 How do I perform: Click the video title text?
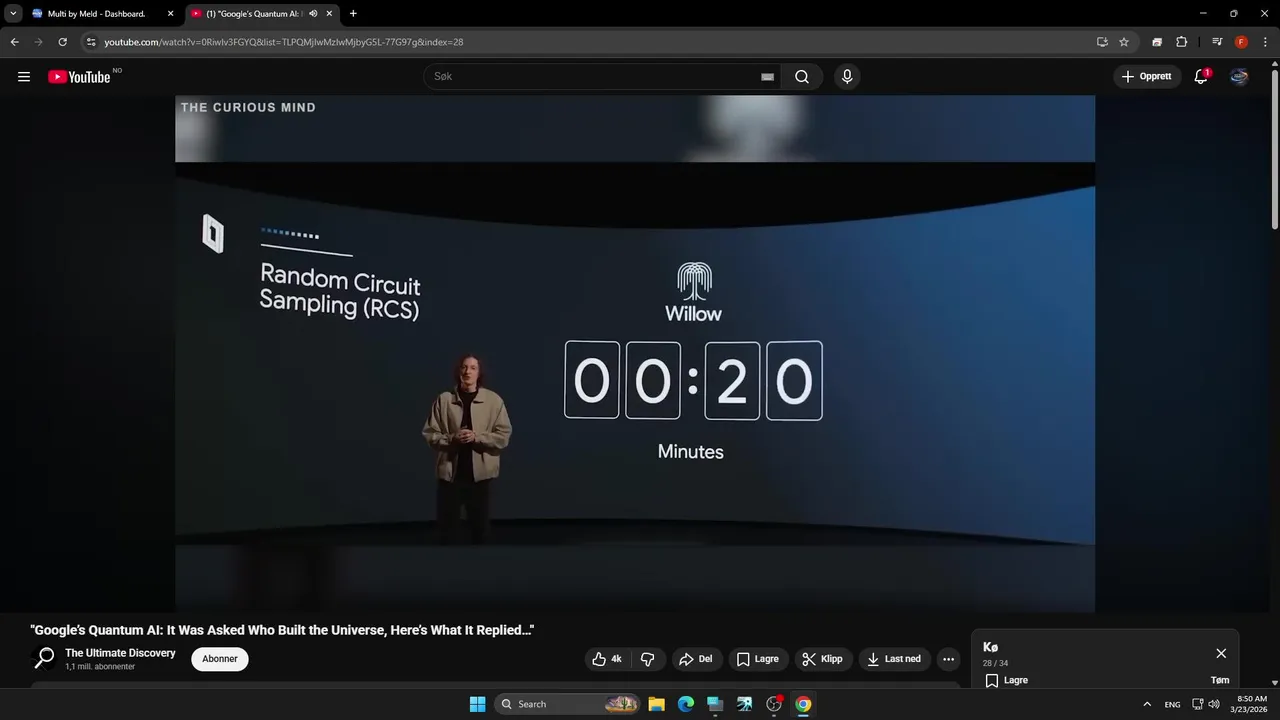click(x=282, y=630)
